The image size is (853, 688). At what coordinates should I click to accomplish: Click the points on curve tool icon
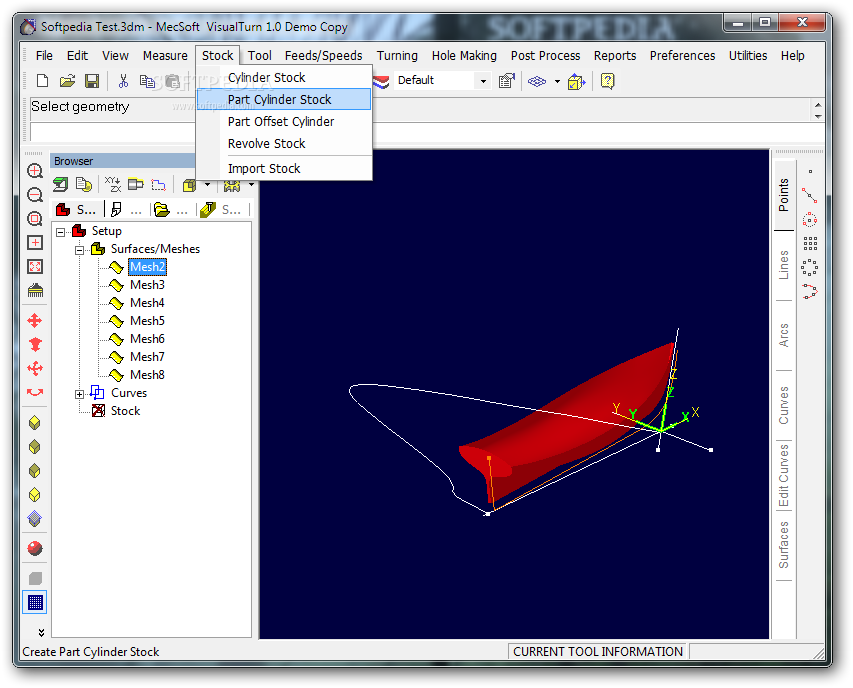809,291
